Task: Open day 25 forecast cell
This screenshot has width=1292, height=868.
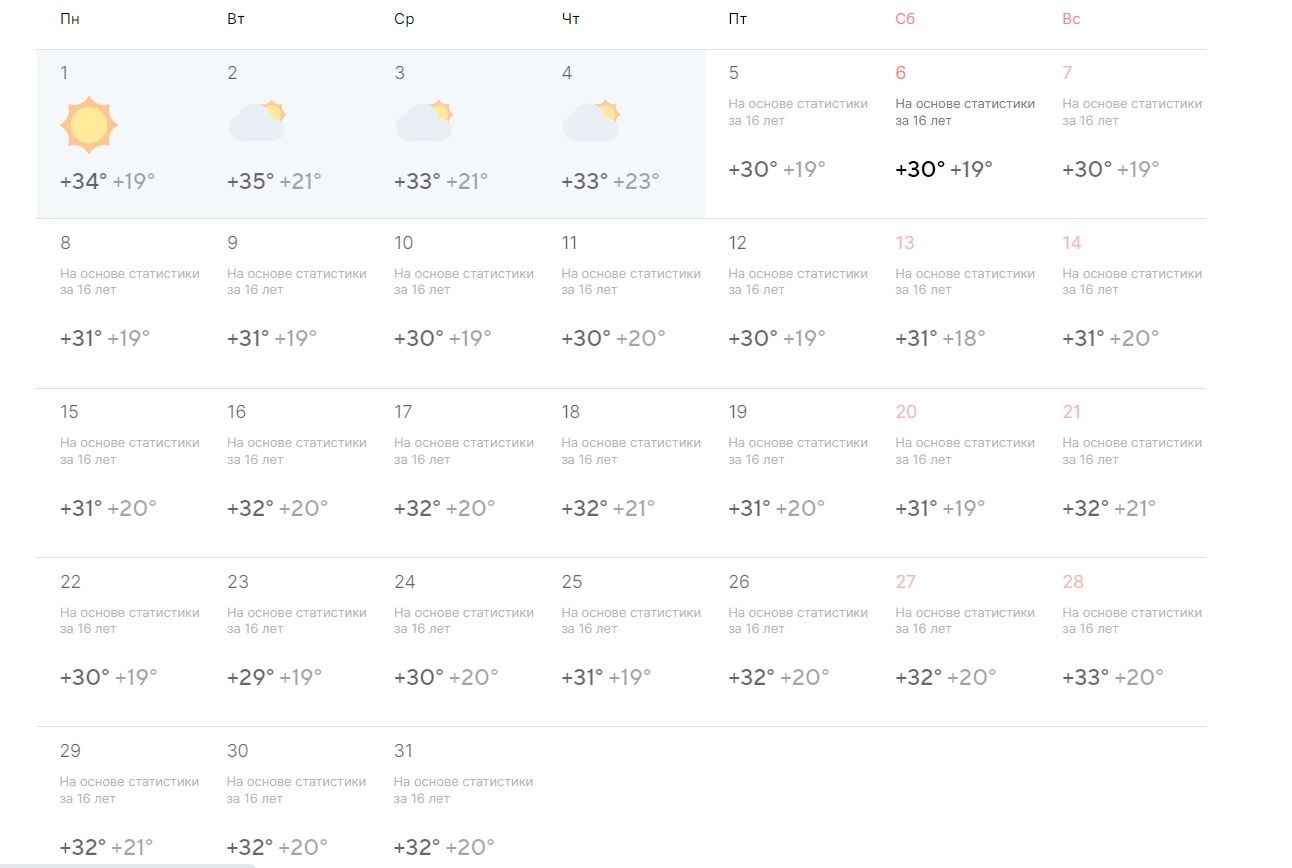Action: pyautogui.click(x=621, y=642)
